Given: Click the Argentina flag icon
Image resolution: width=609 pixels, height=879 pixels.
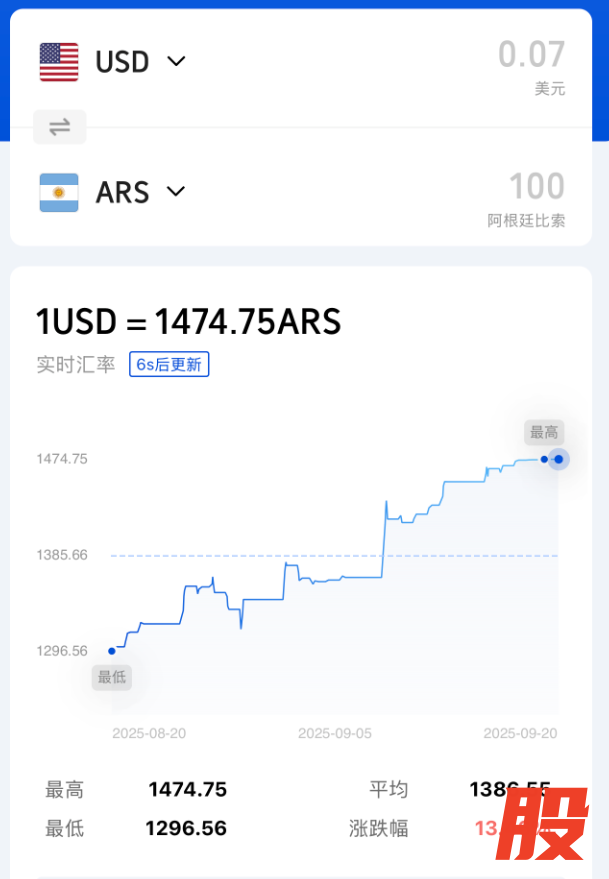Looking at the screenshot, I should [x=59, y=192].
